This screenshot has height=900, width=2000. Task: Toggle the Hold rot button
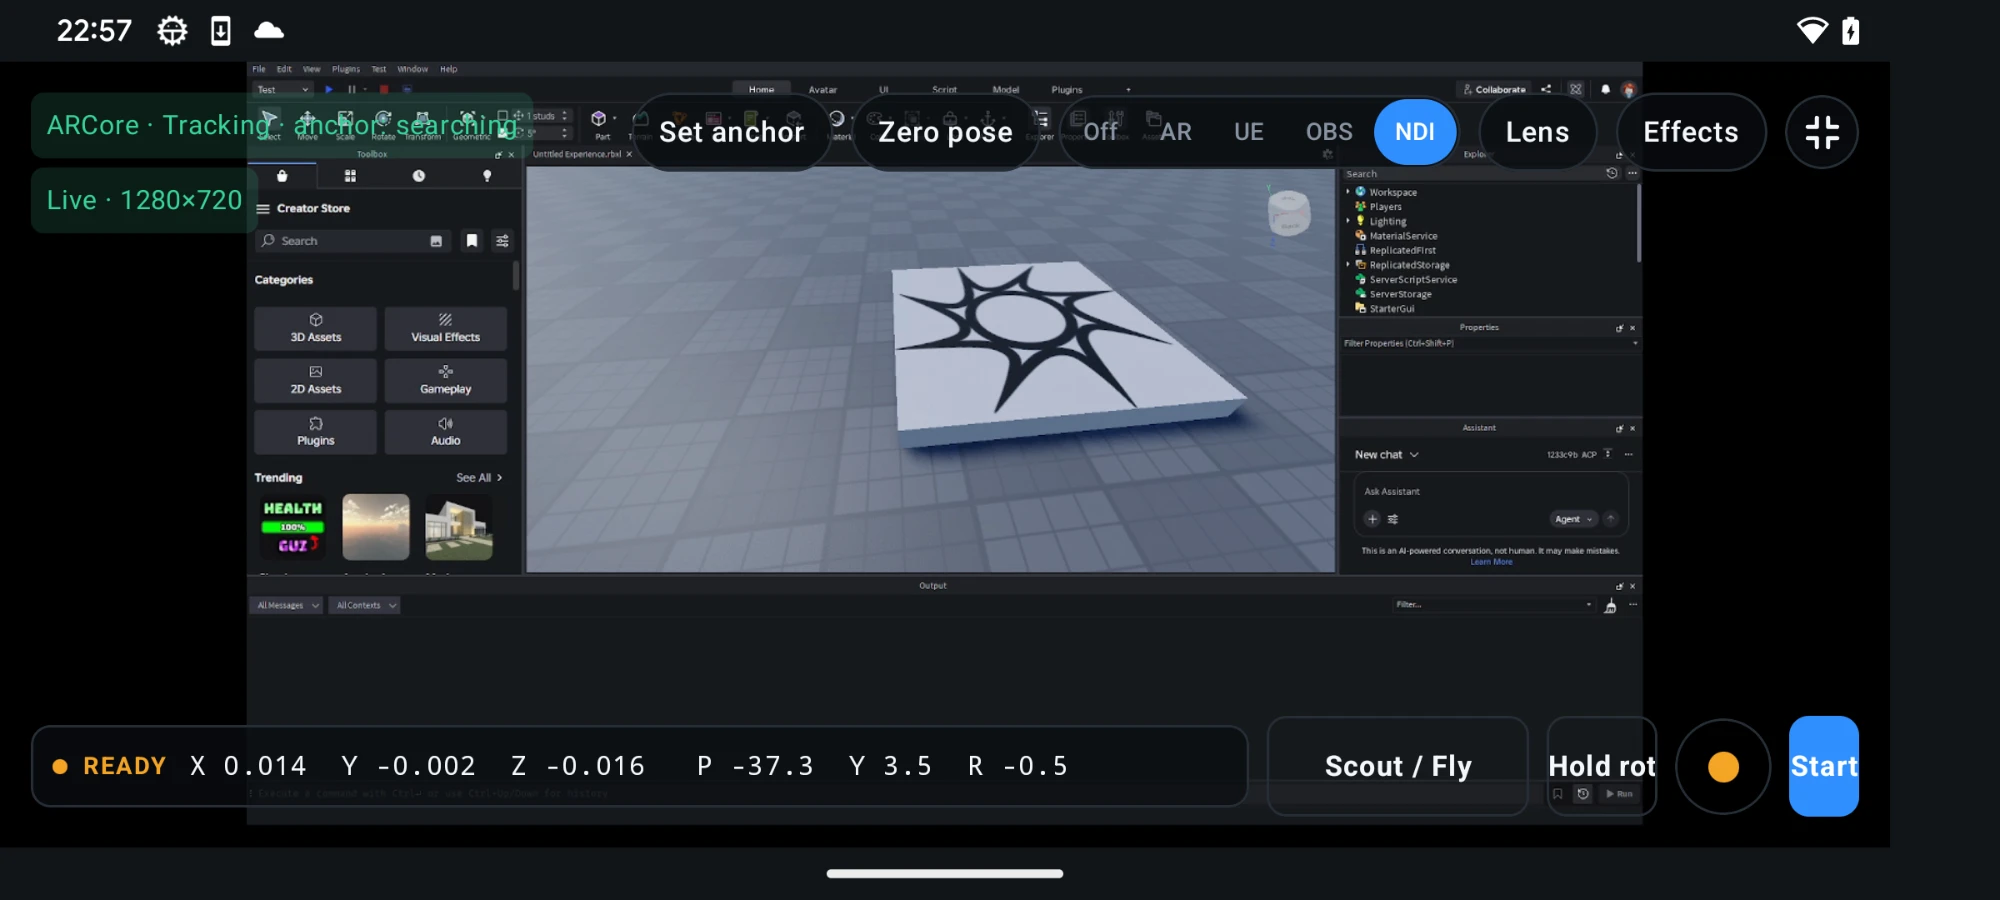1602,766
